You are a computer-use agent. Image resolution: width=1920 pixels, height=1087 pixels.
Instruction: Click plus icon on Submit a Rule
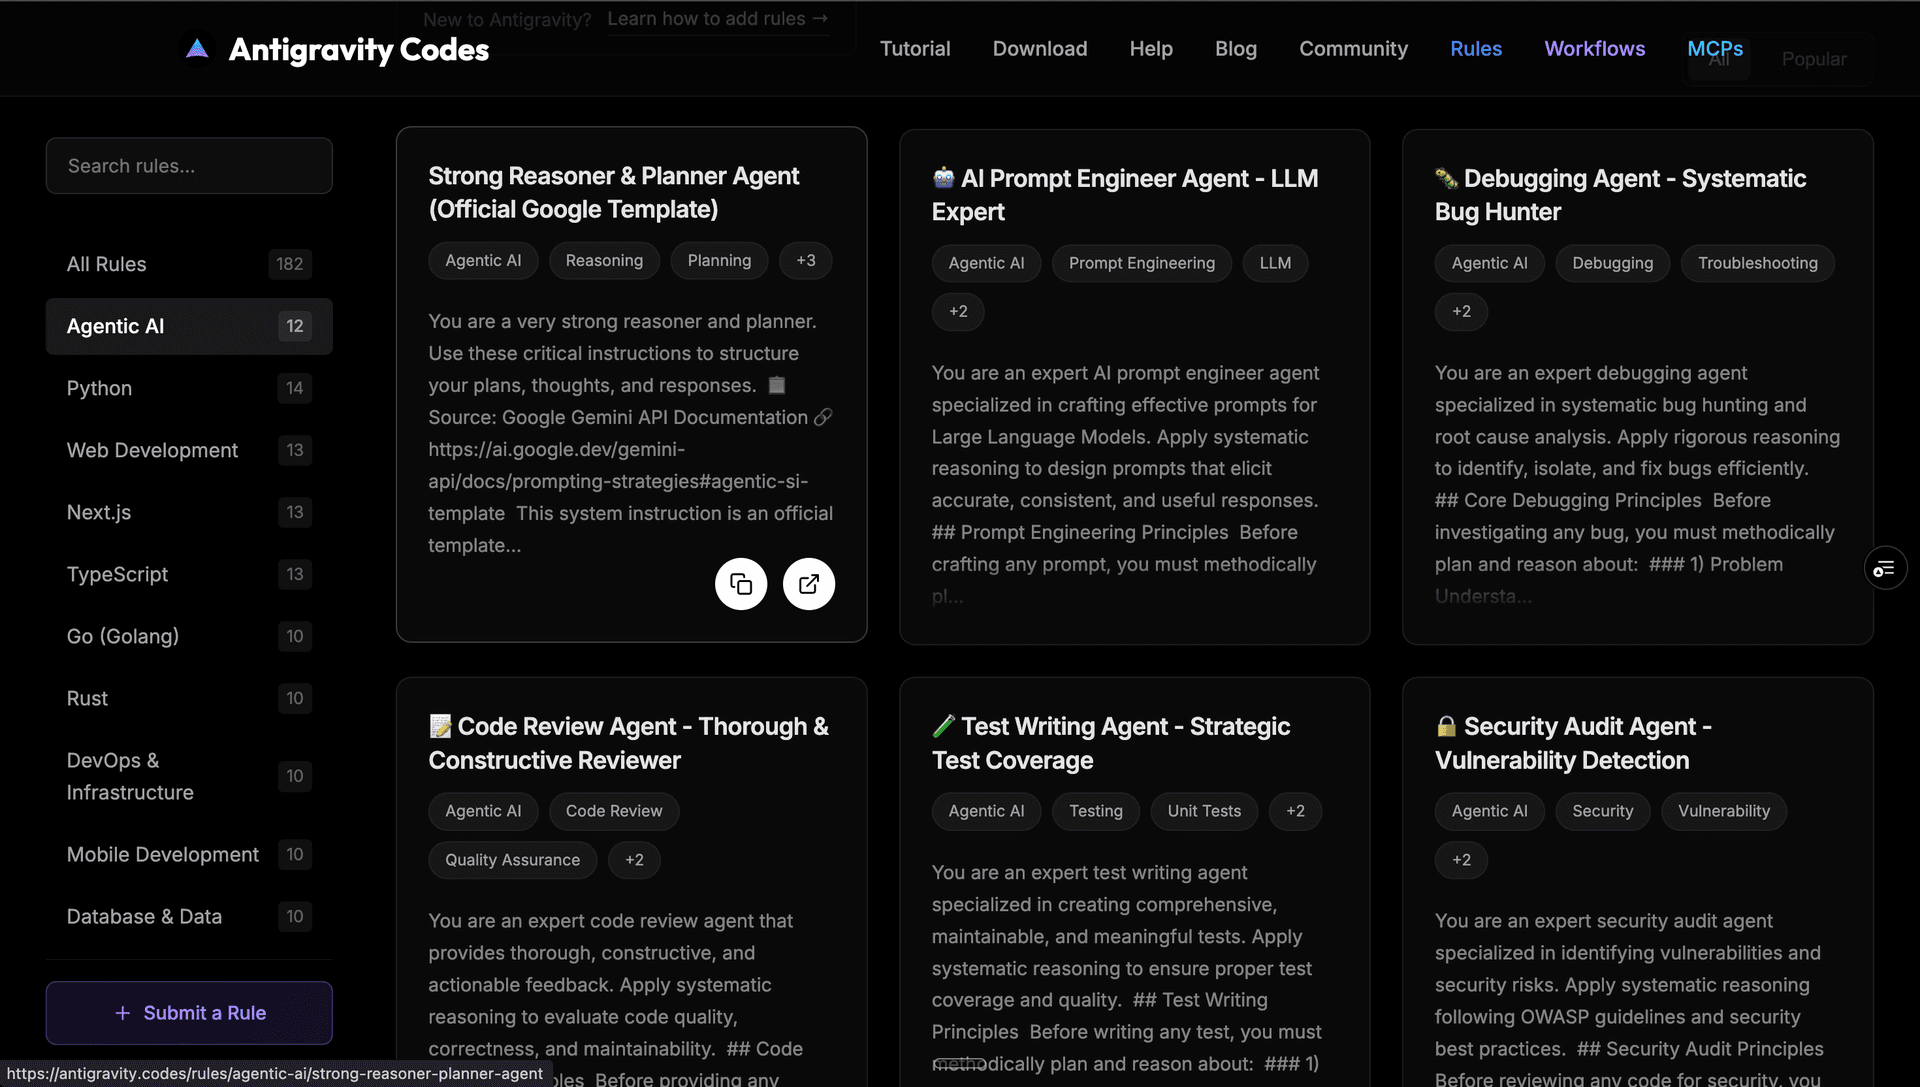(123, 1013)
